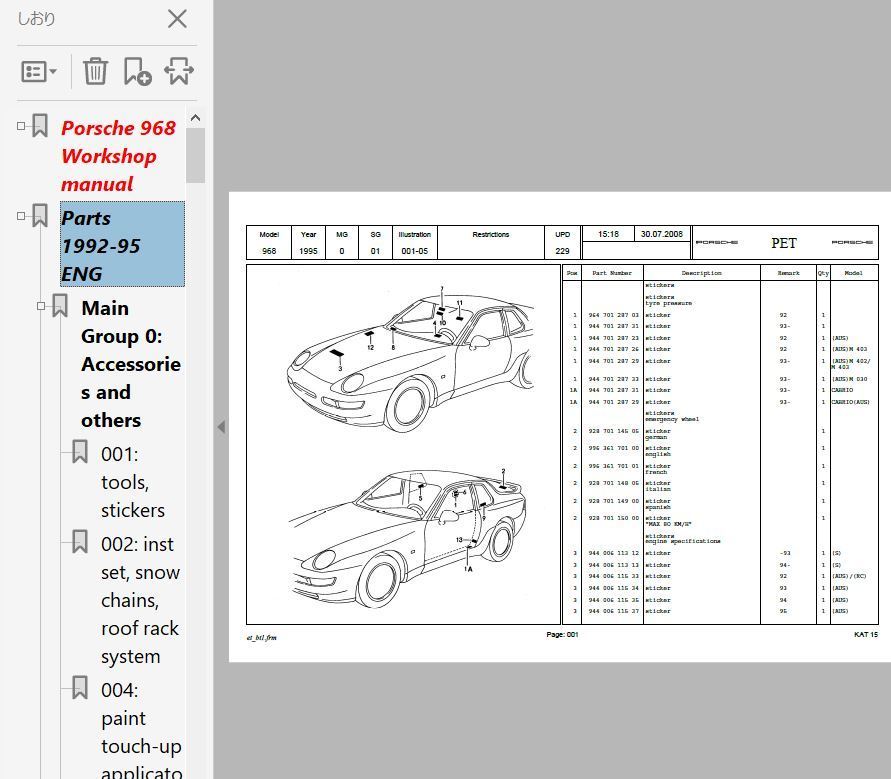Click bookmark icon beside 001: tools, stickers

(80, 452)
